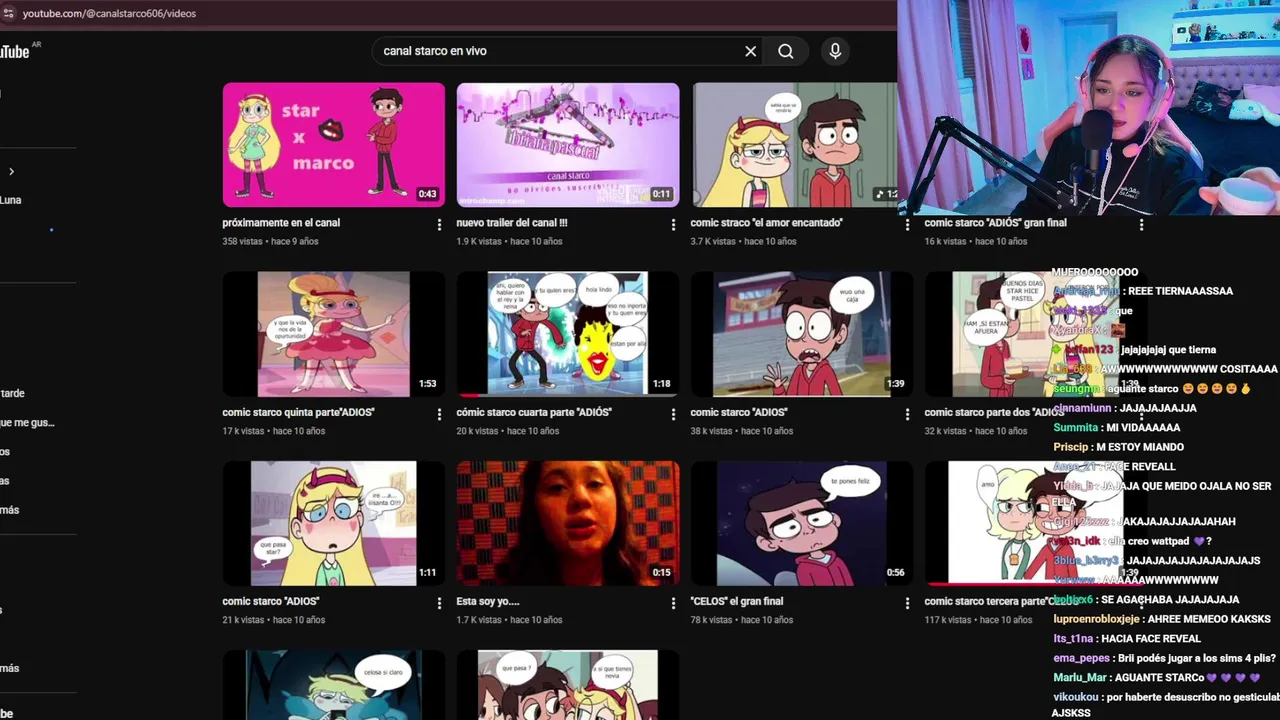
Task: Select "Luna" in the left sidebar
Action: tap(11, 200)
